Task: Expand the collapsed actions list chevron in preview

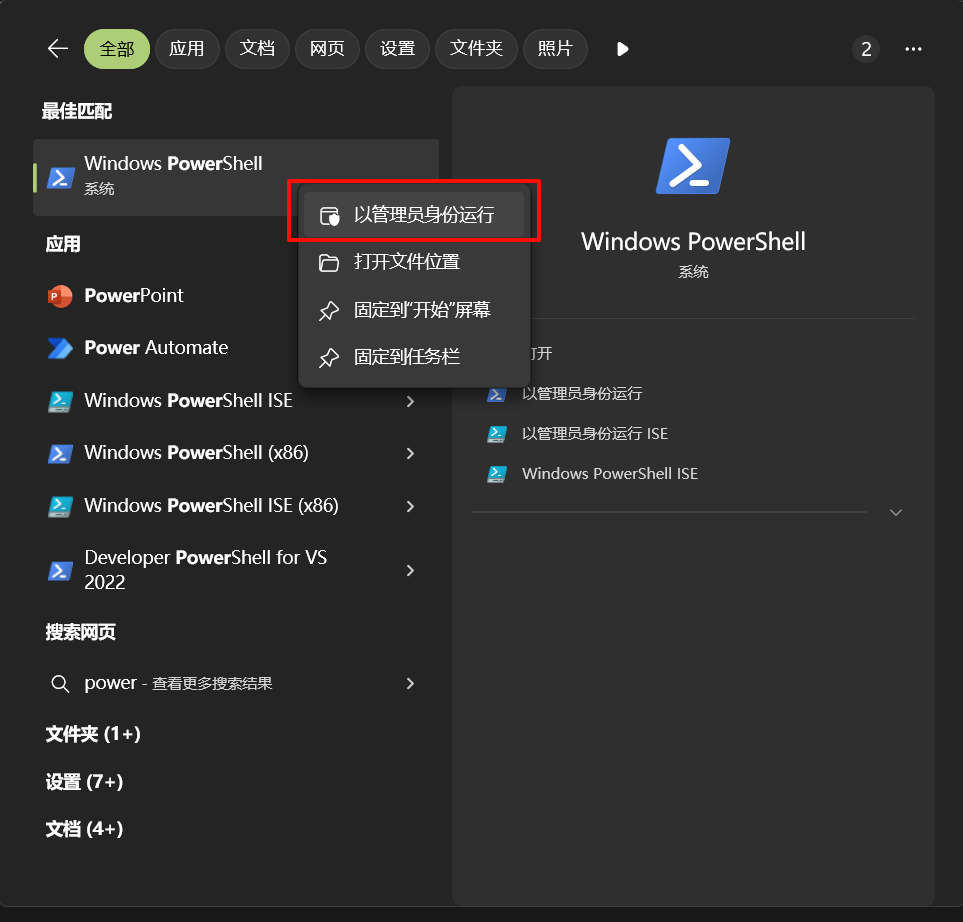Action: [895, 512]
